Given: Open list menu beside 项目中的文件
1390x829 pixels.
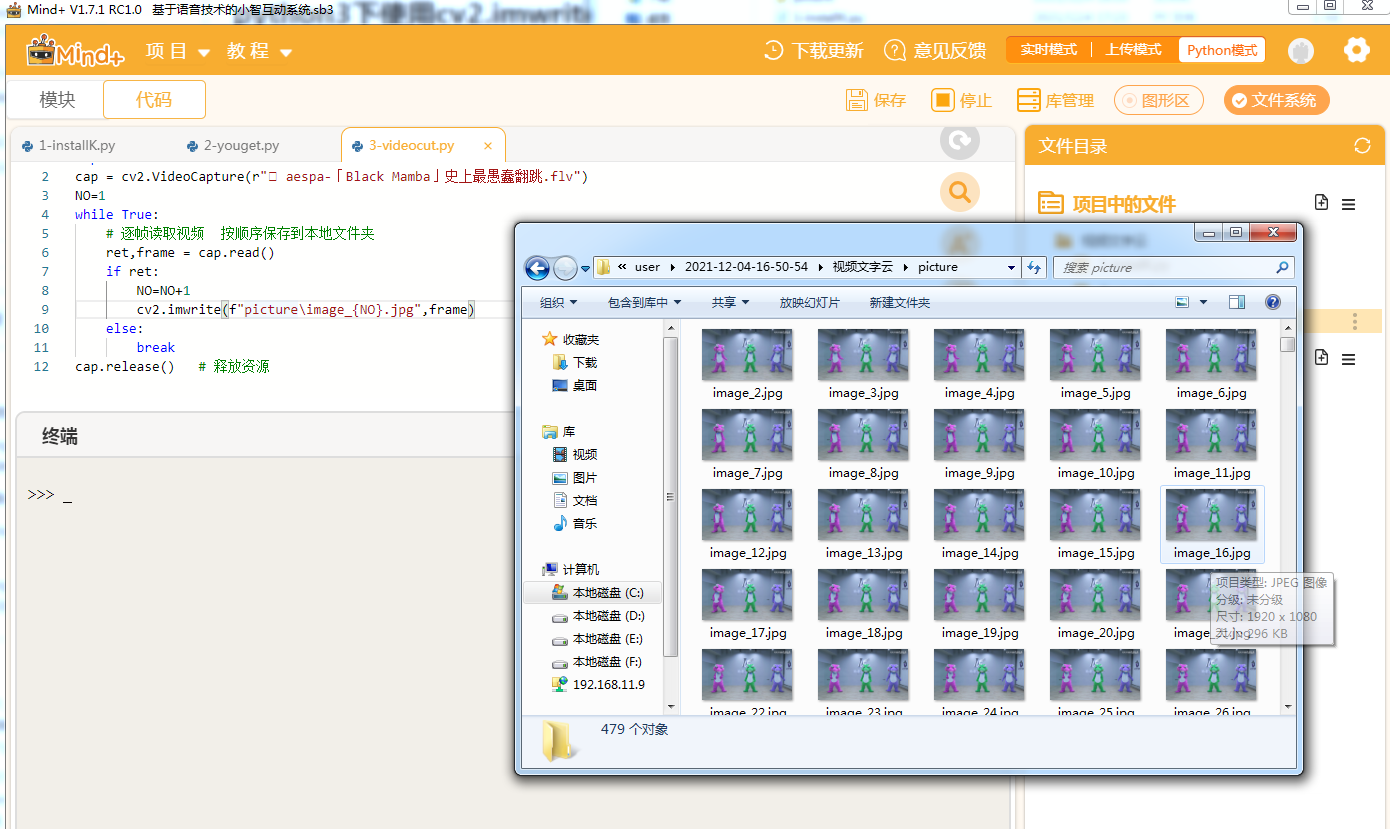Looking at the screenshot, I should point(1348,204).
